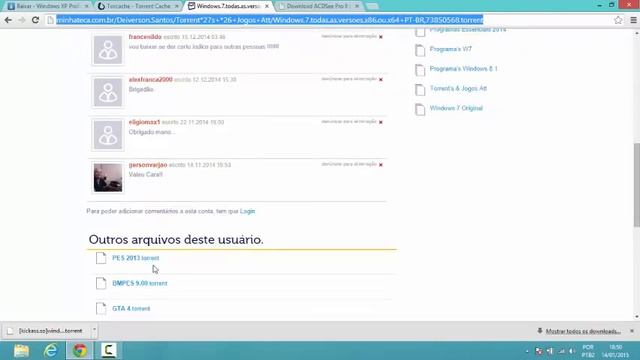Click the file icon beside GTA 4
This screenshot has height=360, width=640.
(101, 308)
